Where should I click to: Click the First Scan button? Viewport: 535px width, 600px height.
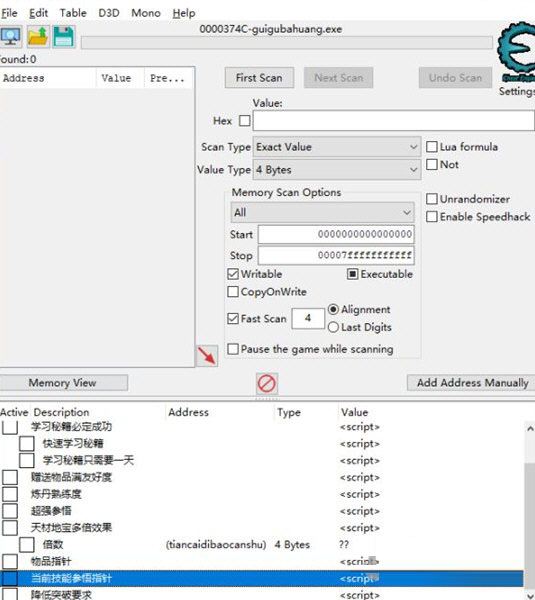coord(259,78)
